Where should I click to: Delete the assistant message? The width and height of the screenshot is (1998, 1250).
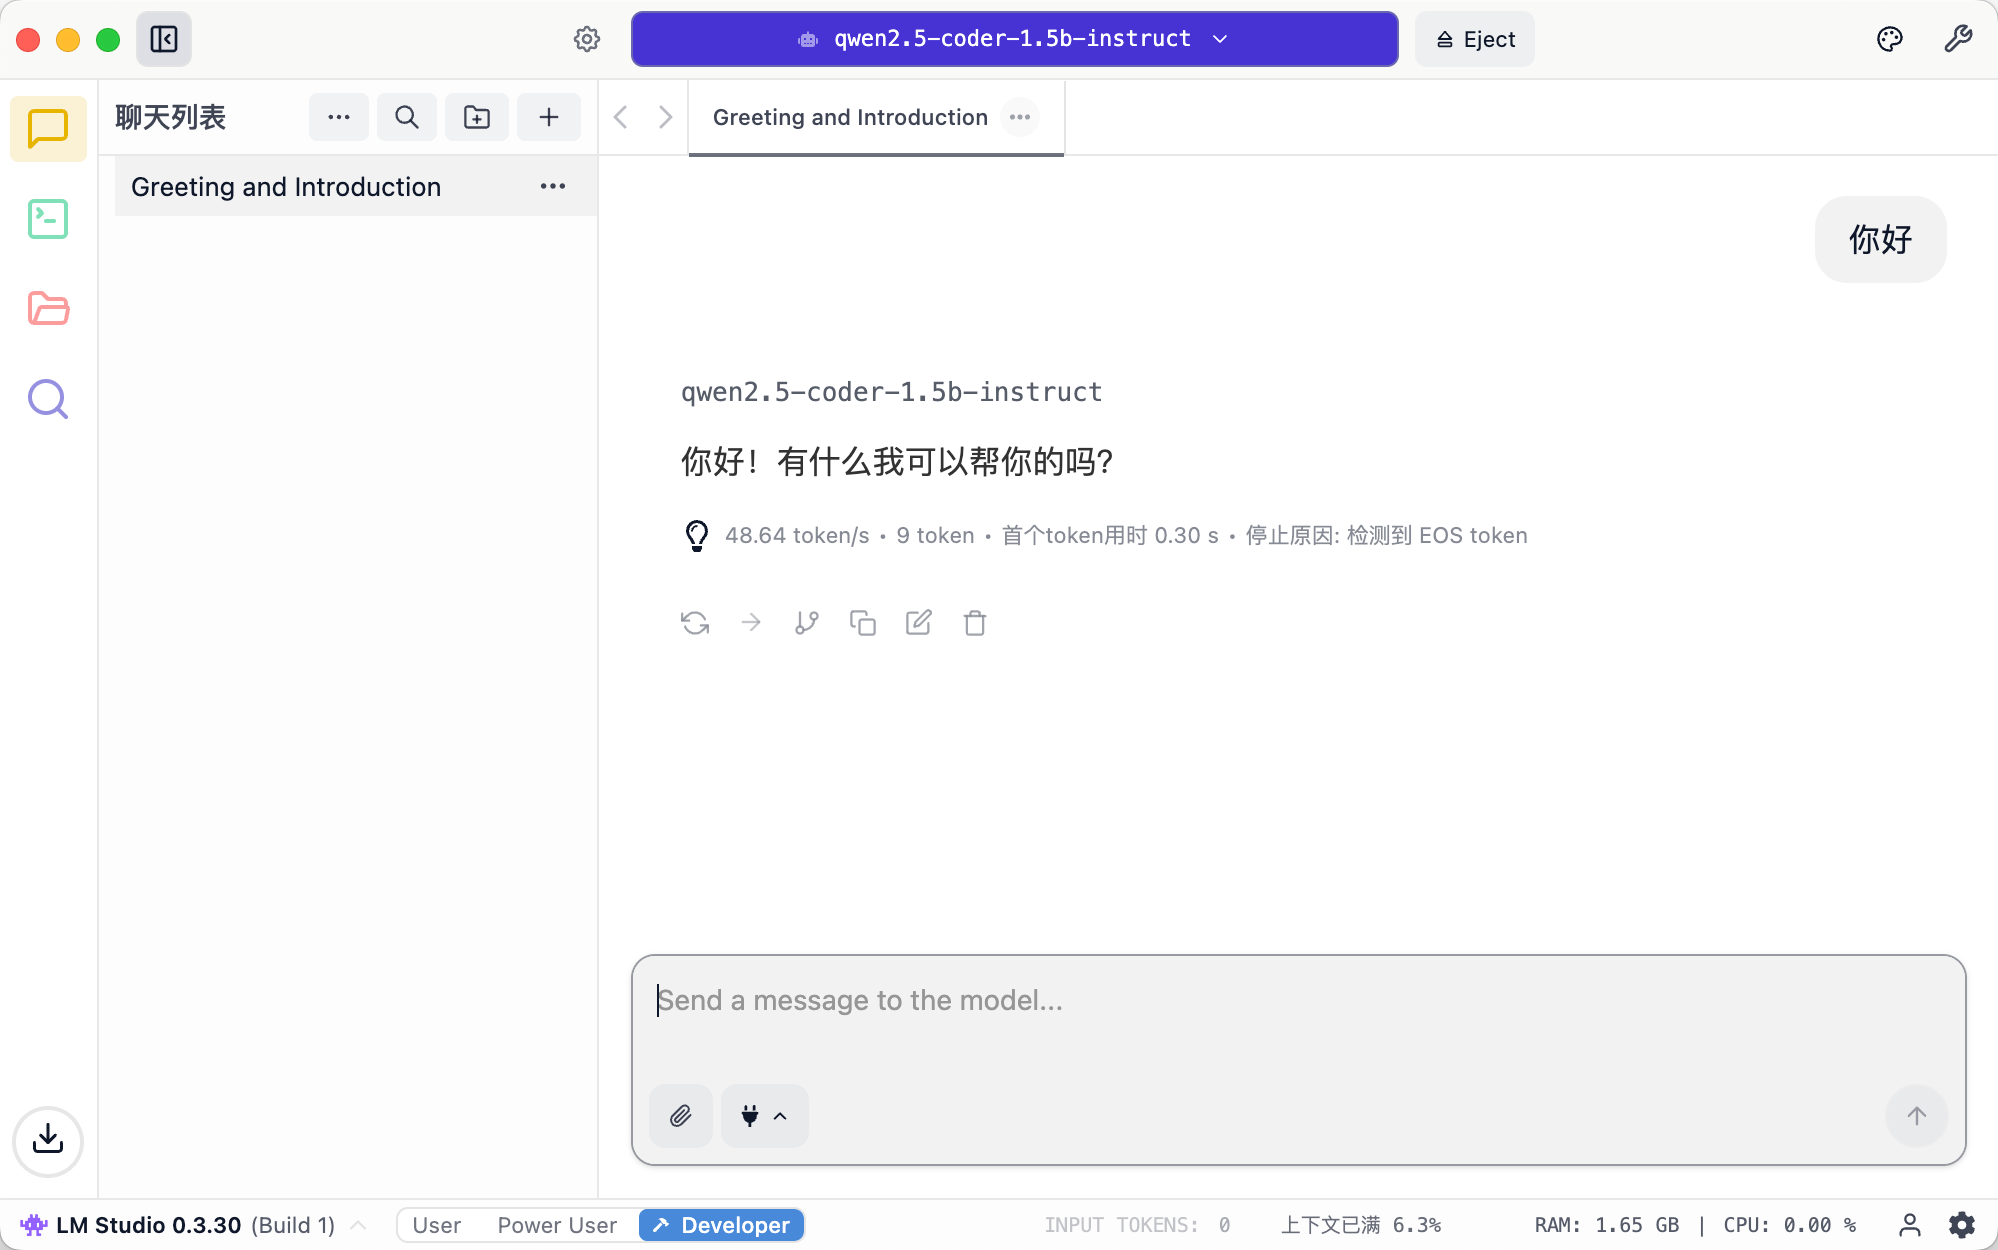point(975,623)
